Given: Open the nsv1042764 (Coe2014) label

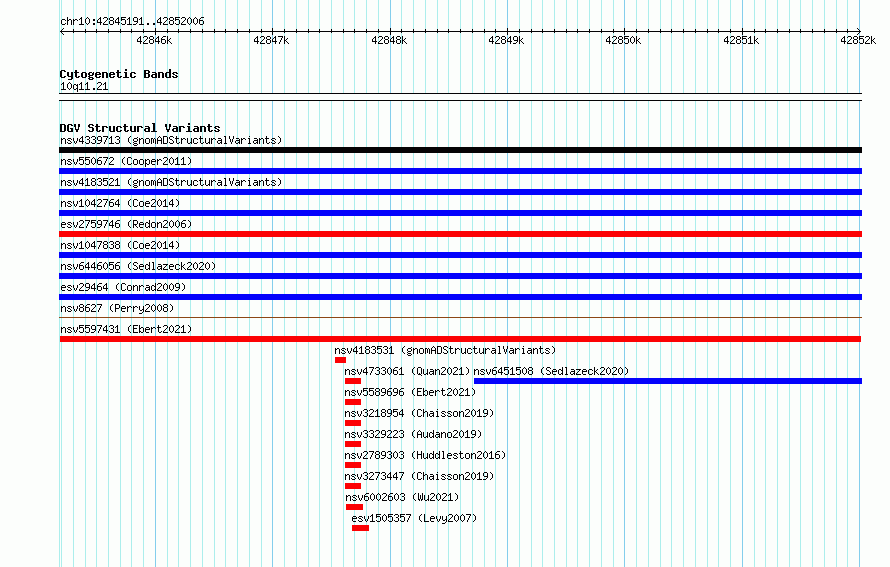Looking at the screenshot, I should 120,203.
